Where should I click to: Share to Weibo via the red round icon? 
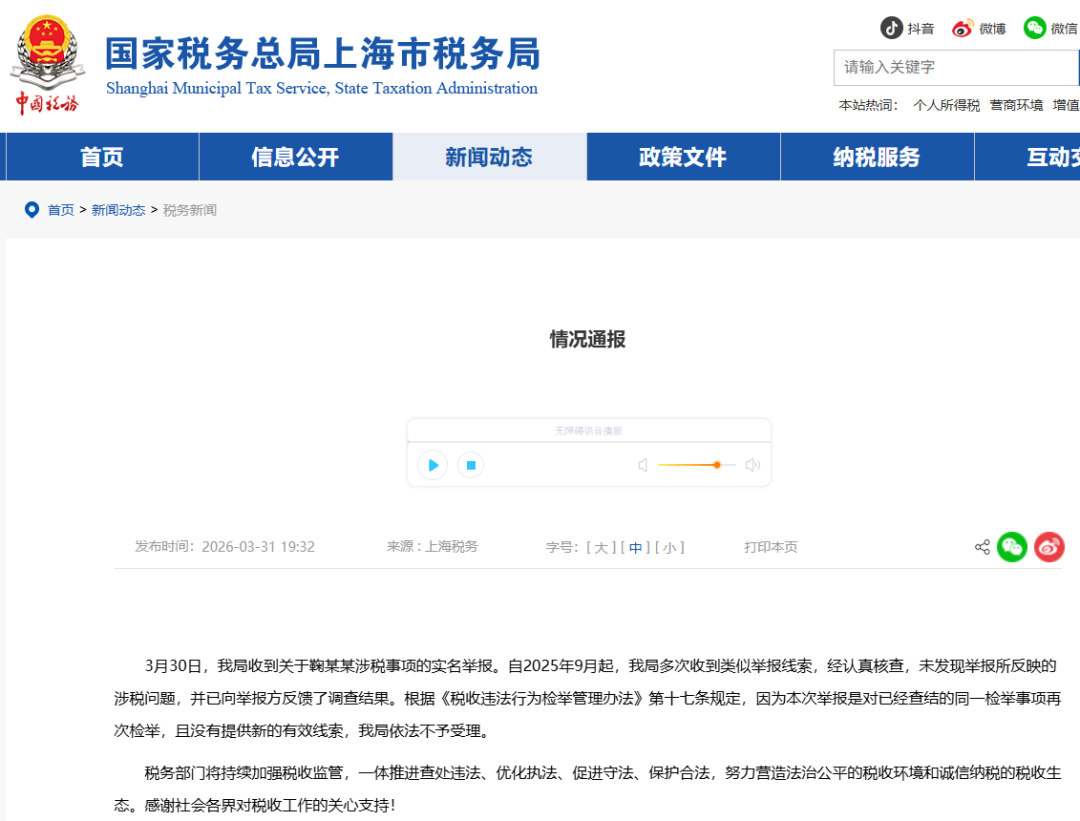pyautogui.click(x=1049, y=547)
